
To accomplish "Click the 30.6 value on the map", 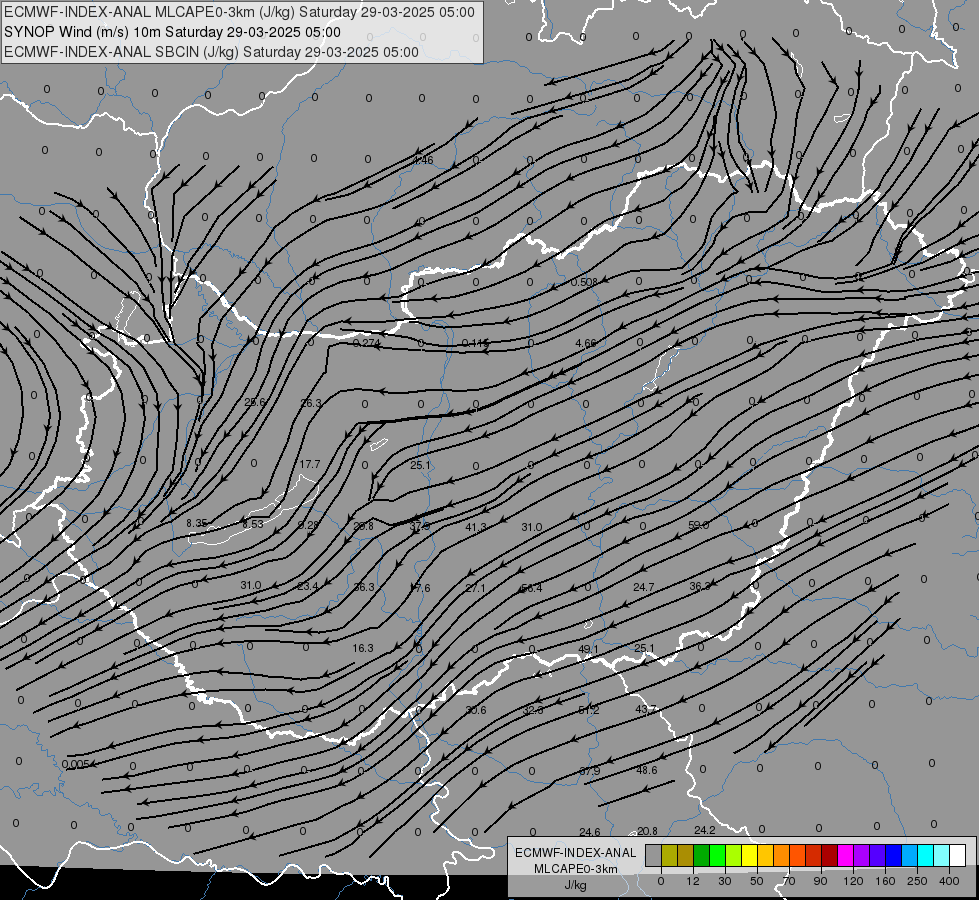I will [476, 710].
